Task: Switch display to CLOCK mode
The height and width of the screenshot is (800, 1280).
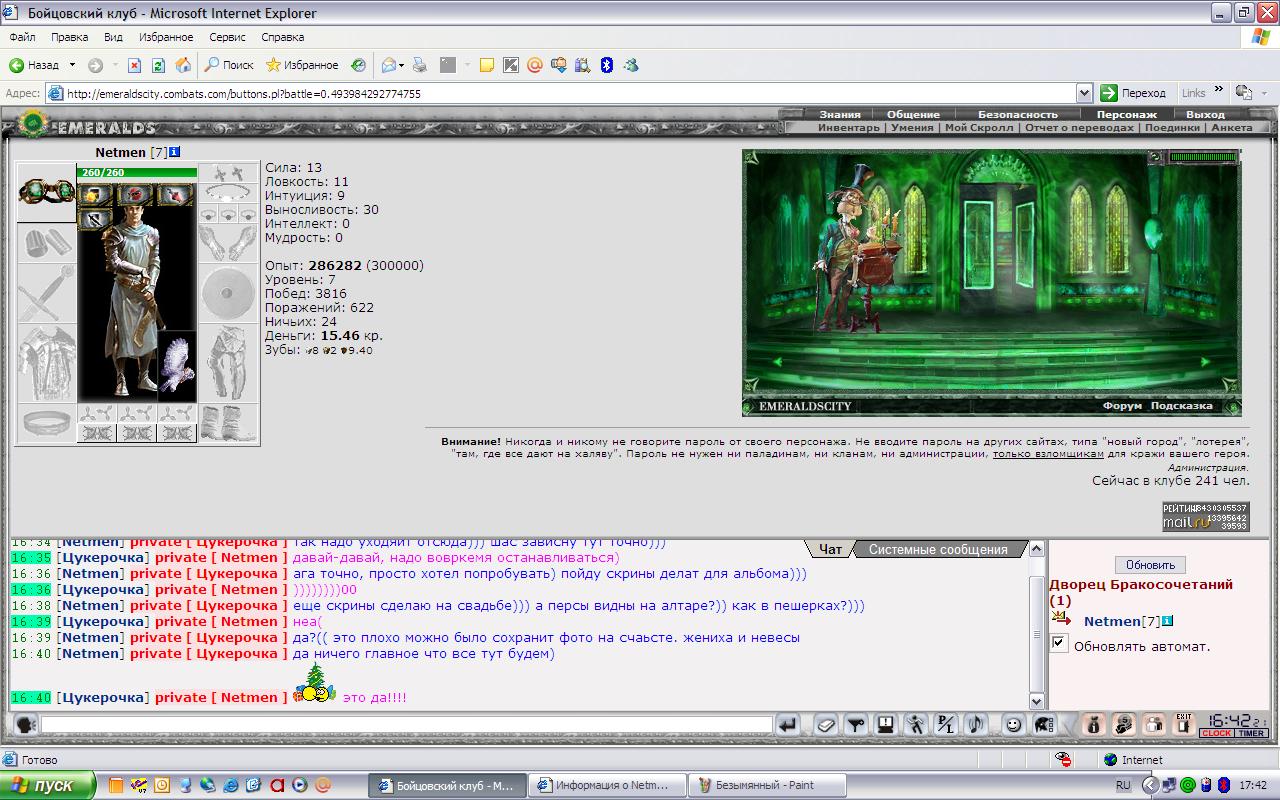Action: pyautogui.click(x=1217, y=733)
